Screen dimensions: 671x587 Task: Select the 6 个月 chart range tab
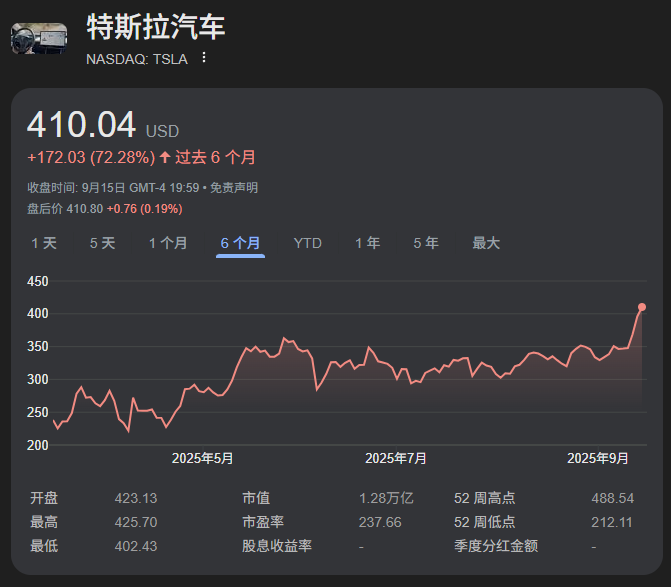pyautogui.click(x=240, y=243)
